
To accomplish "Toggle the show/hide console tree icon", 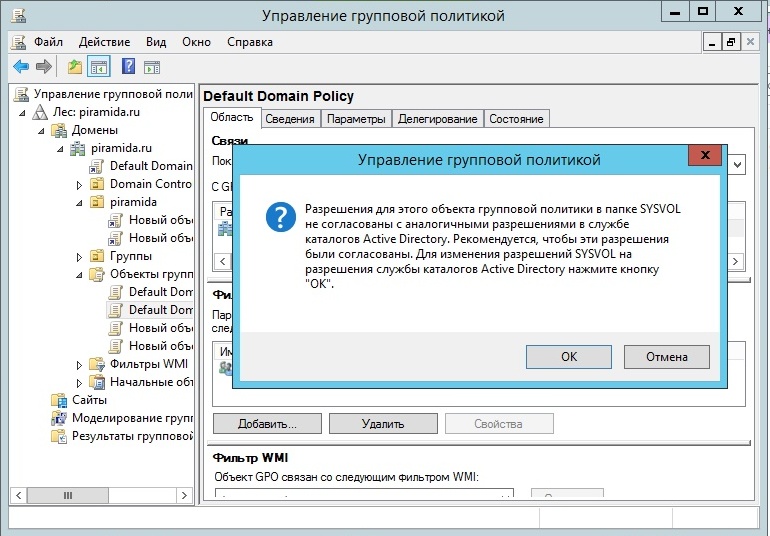I will (x=99, y=67).
